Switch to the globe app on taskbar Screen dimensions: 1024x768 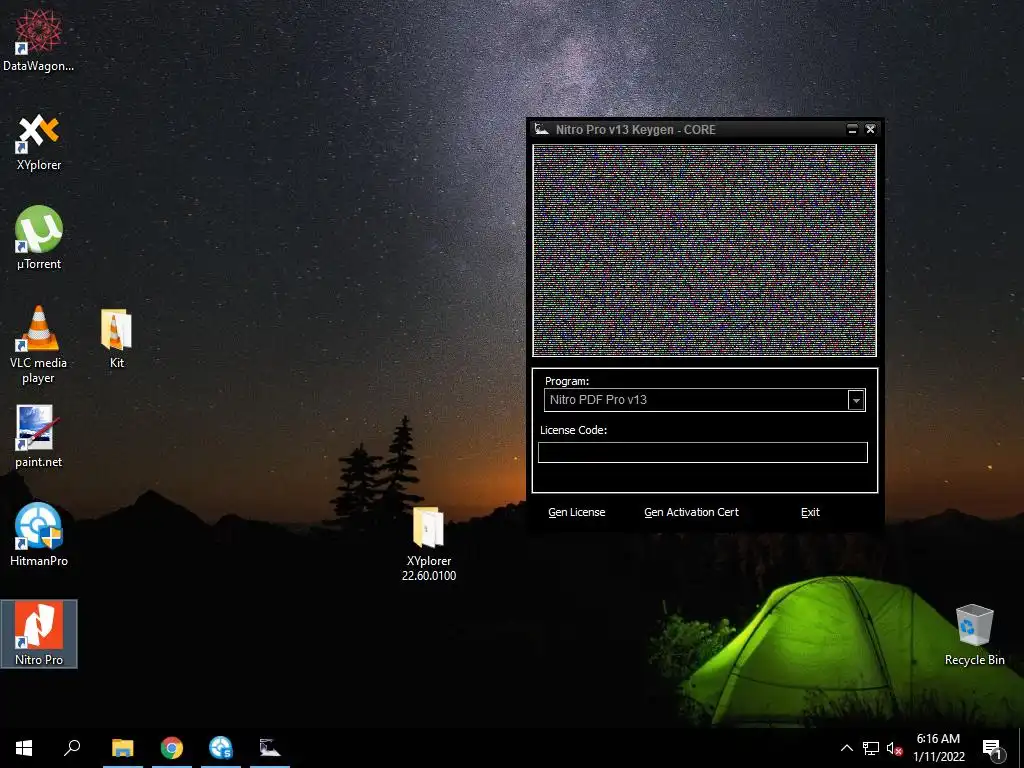[x=221, y=748]
